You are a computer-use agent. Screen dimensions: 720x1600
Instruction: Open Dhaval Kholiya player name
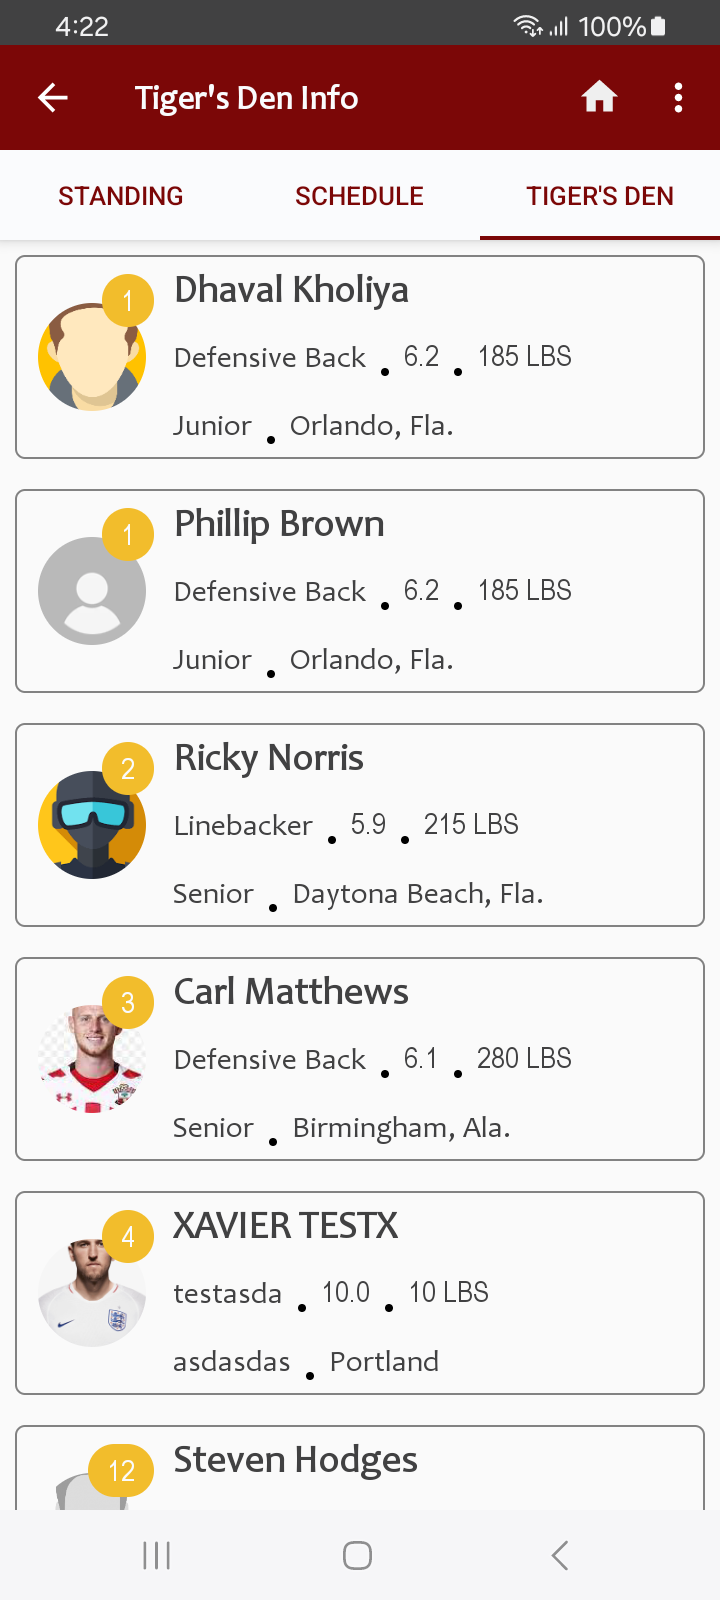[x=291, y=290]
